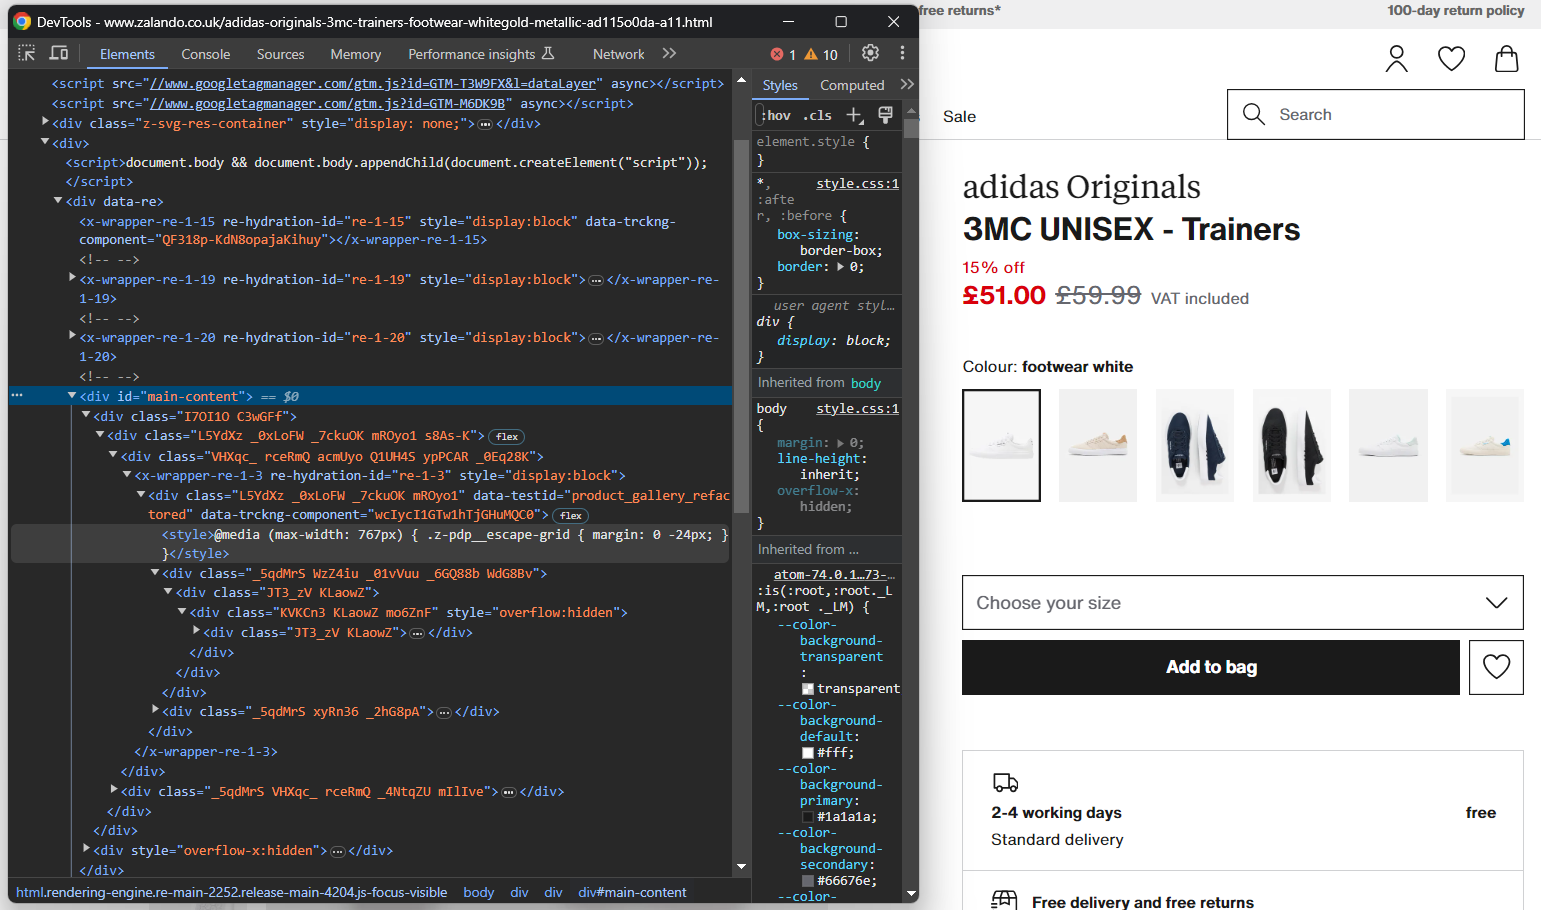Screen dimensions: 1541x910
Task: Open the shopping bag icon
Action: pyautogui.click(x=1506, y=60)
